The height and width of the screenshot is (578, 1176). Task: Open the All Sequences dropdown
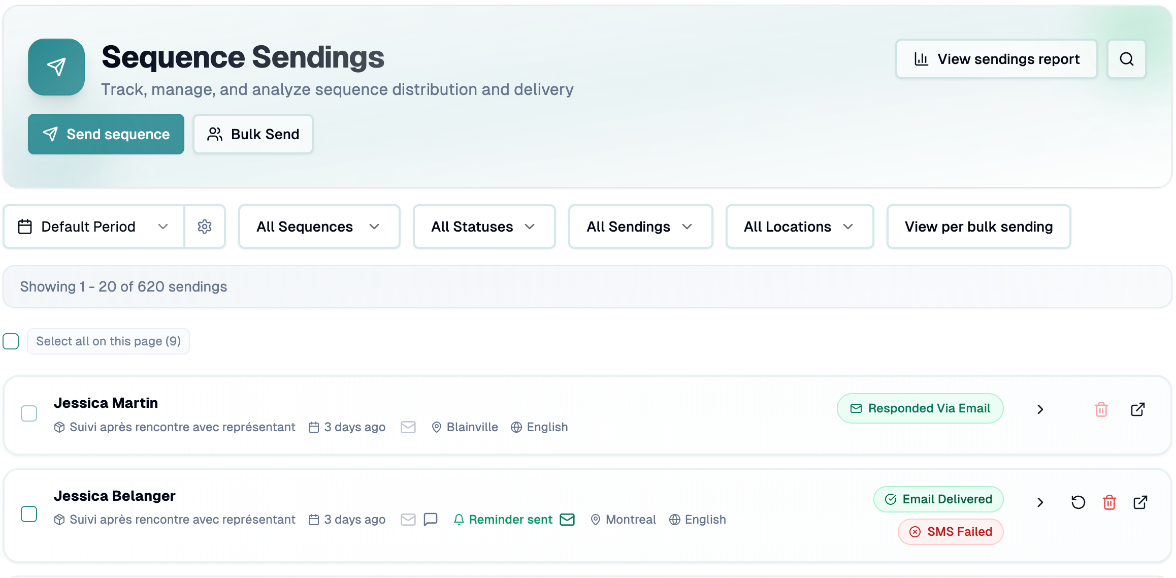coord(320,226)
